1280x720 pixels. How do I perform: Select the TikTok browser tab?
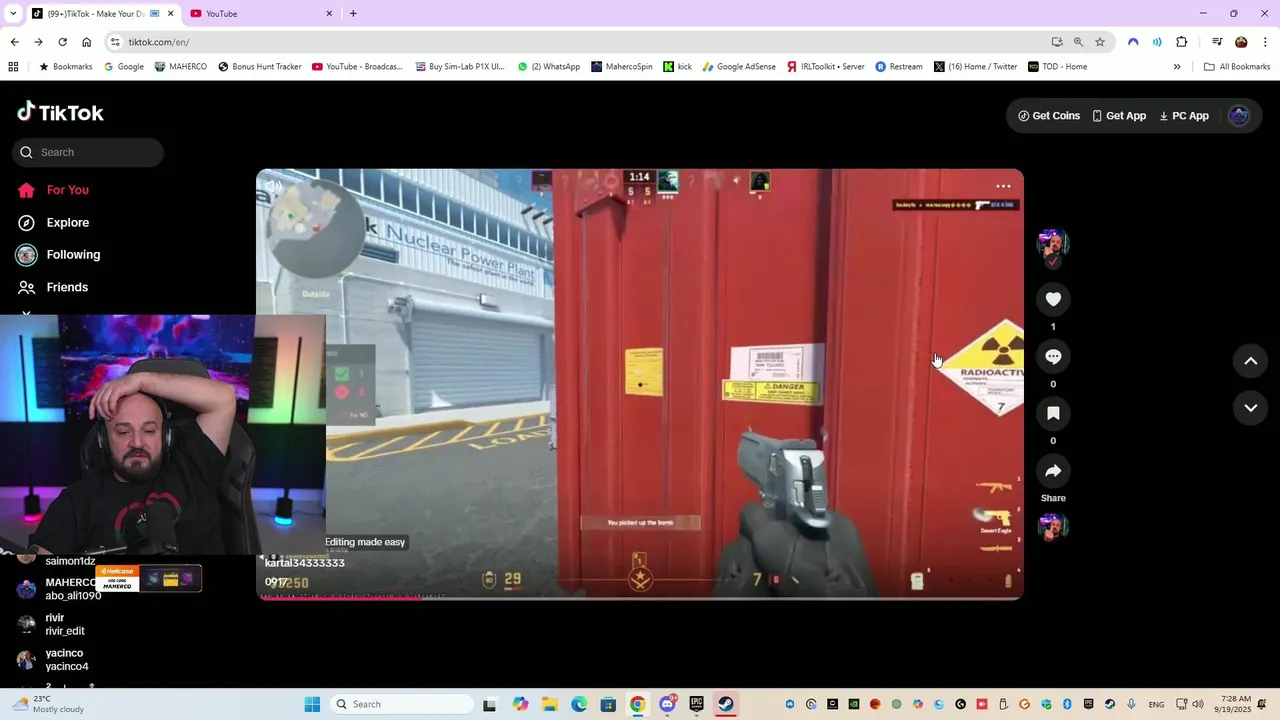(100, 14)
